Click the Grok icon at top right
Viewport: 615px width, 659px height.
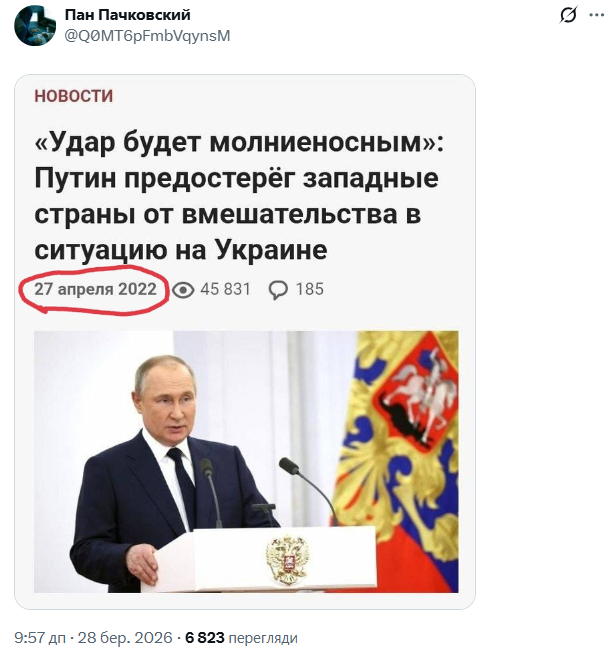pos(568,15)
